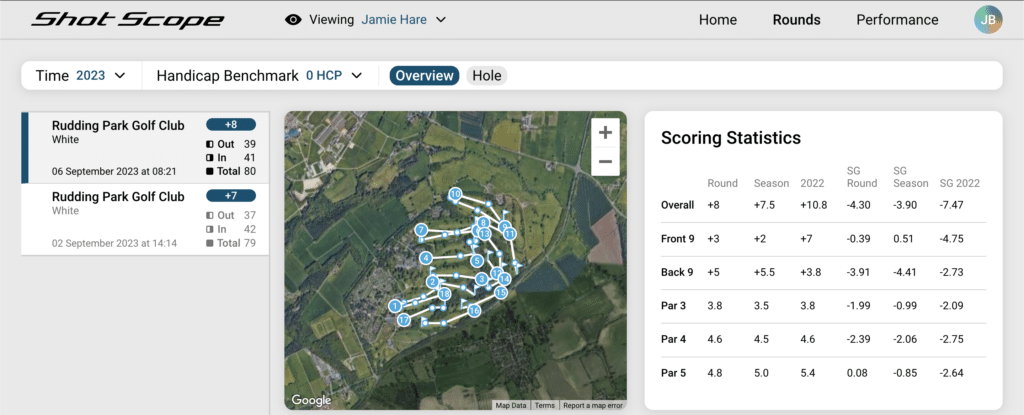Click the Shot Scope logo

(127, 20)
